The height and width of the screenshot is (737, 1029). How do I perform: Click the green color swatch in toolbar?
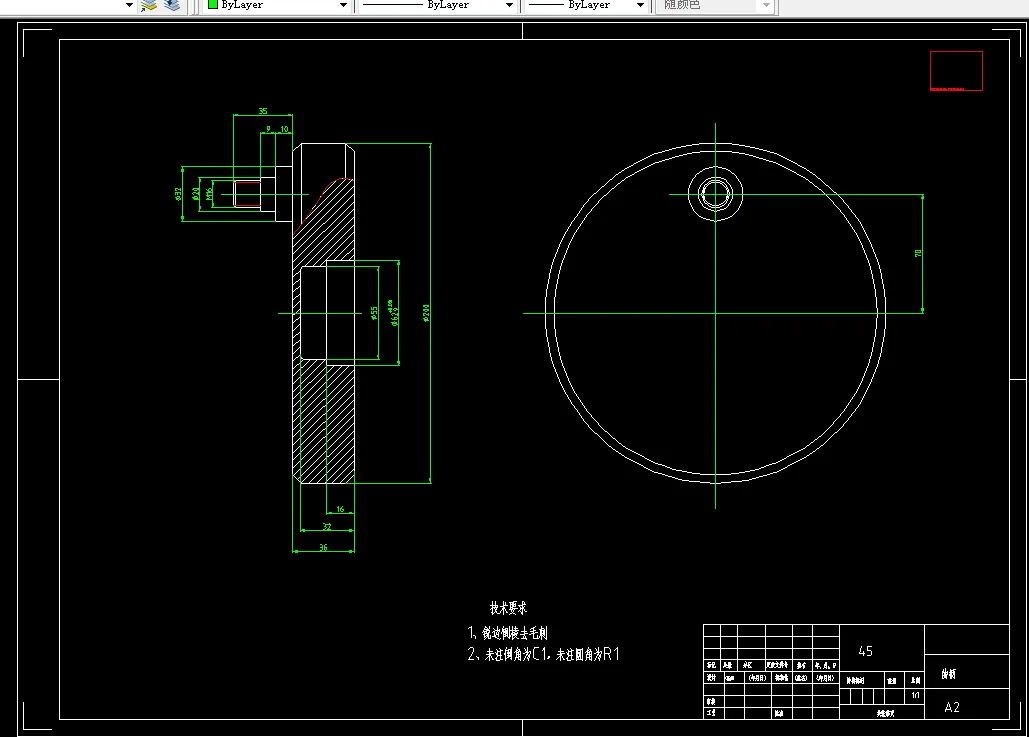213,5
